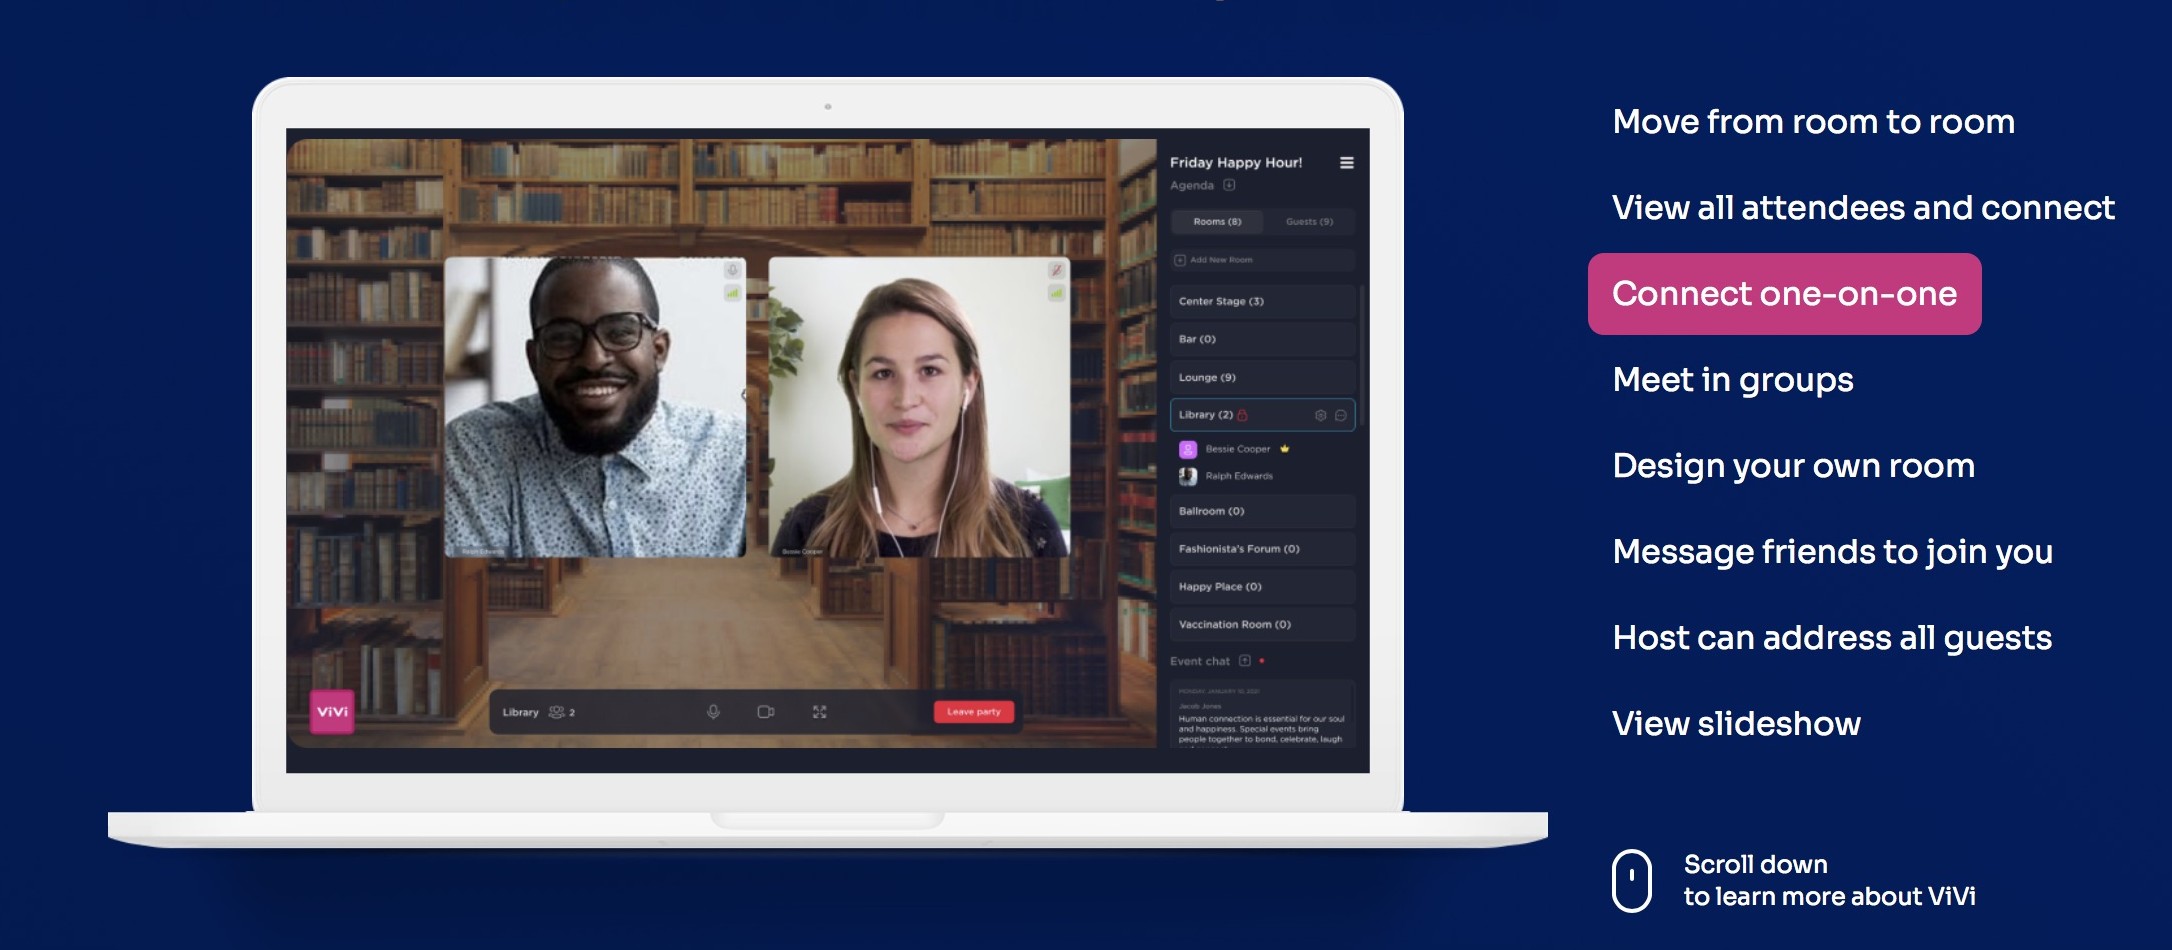The height and width of the screenshot is (950, 2172).
Task: Click the Event chat label
Action: 1200,661
